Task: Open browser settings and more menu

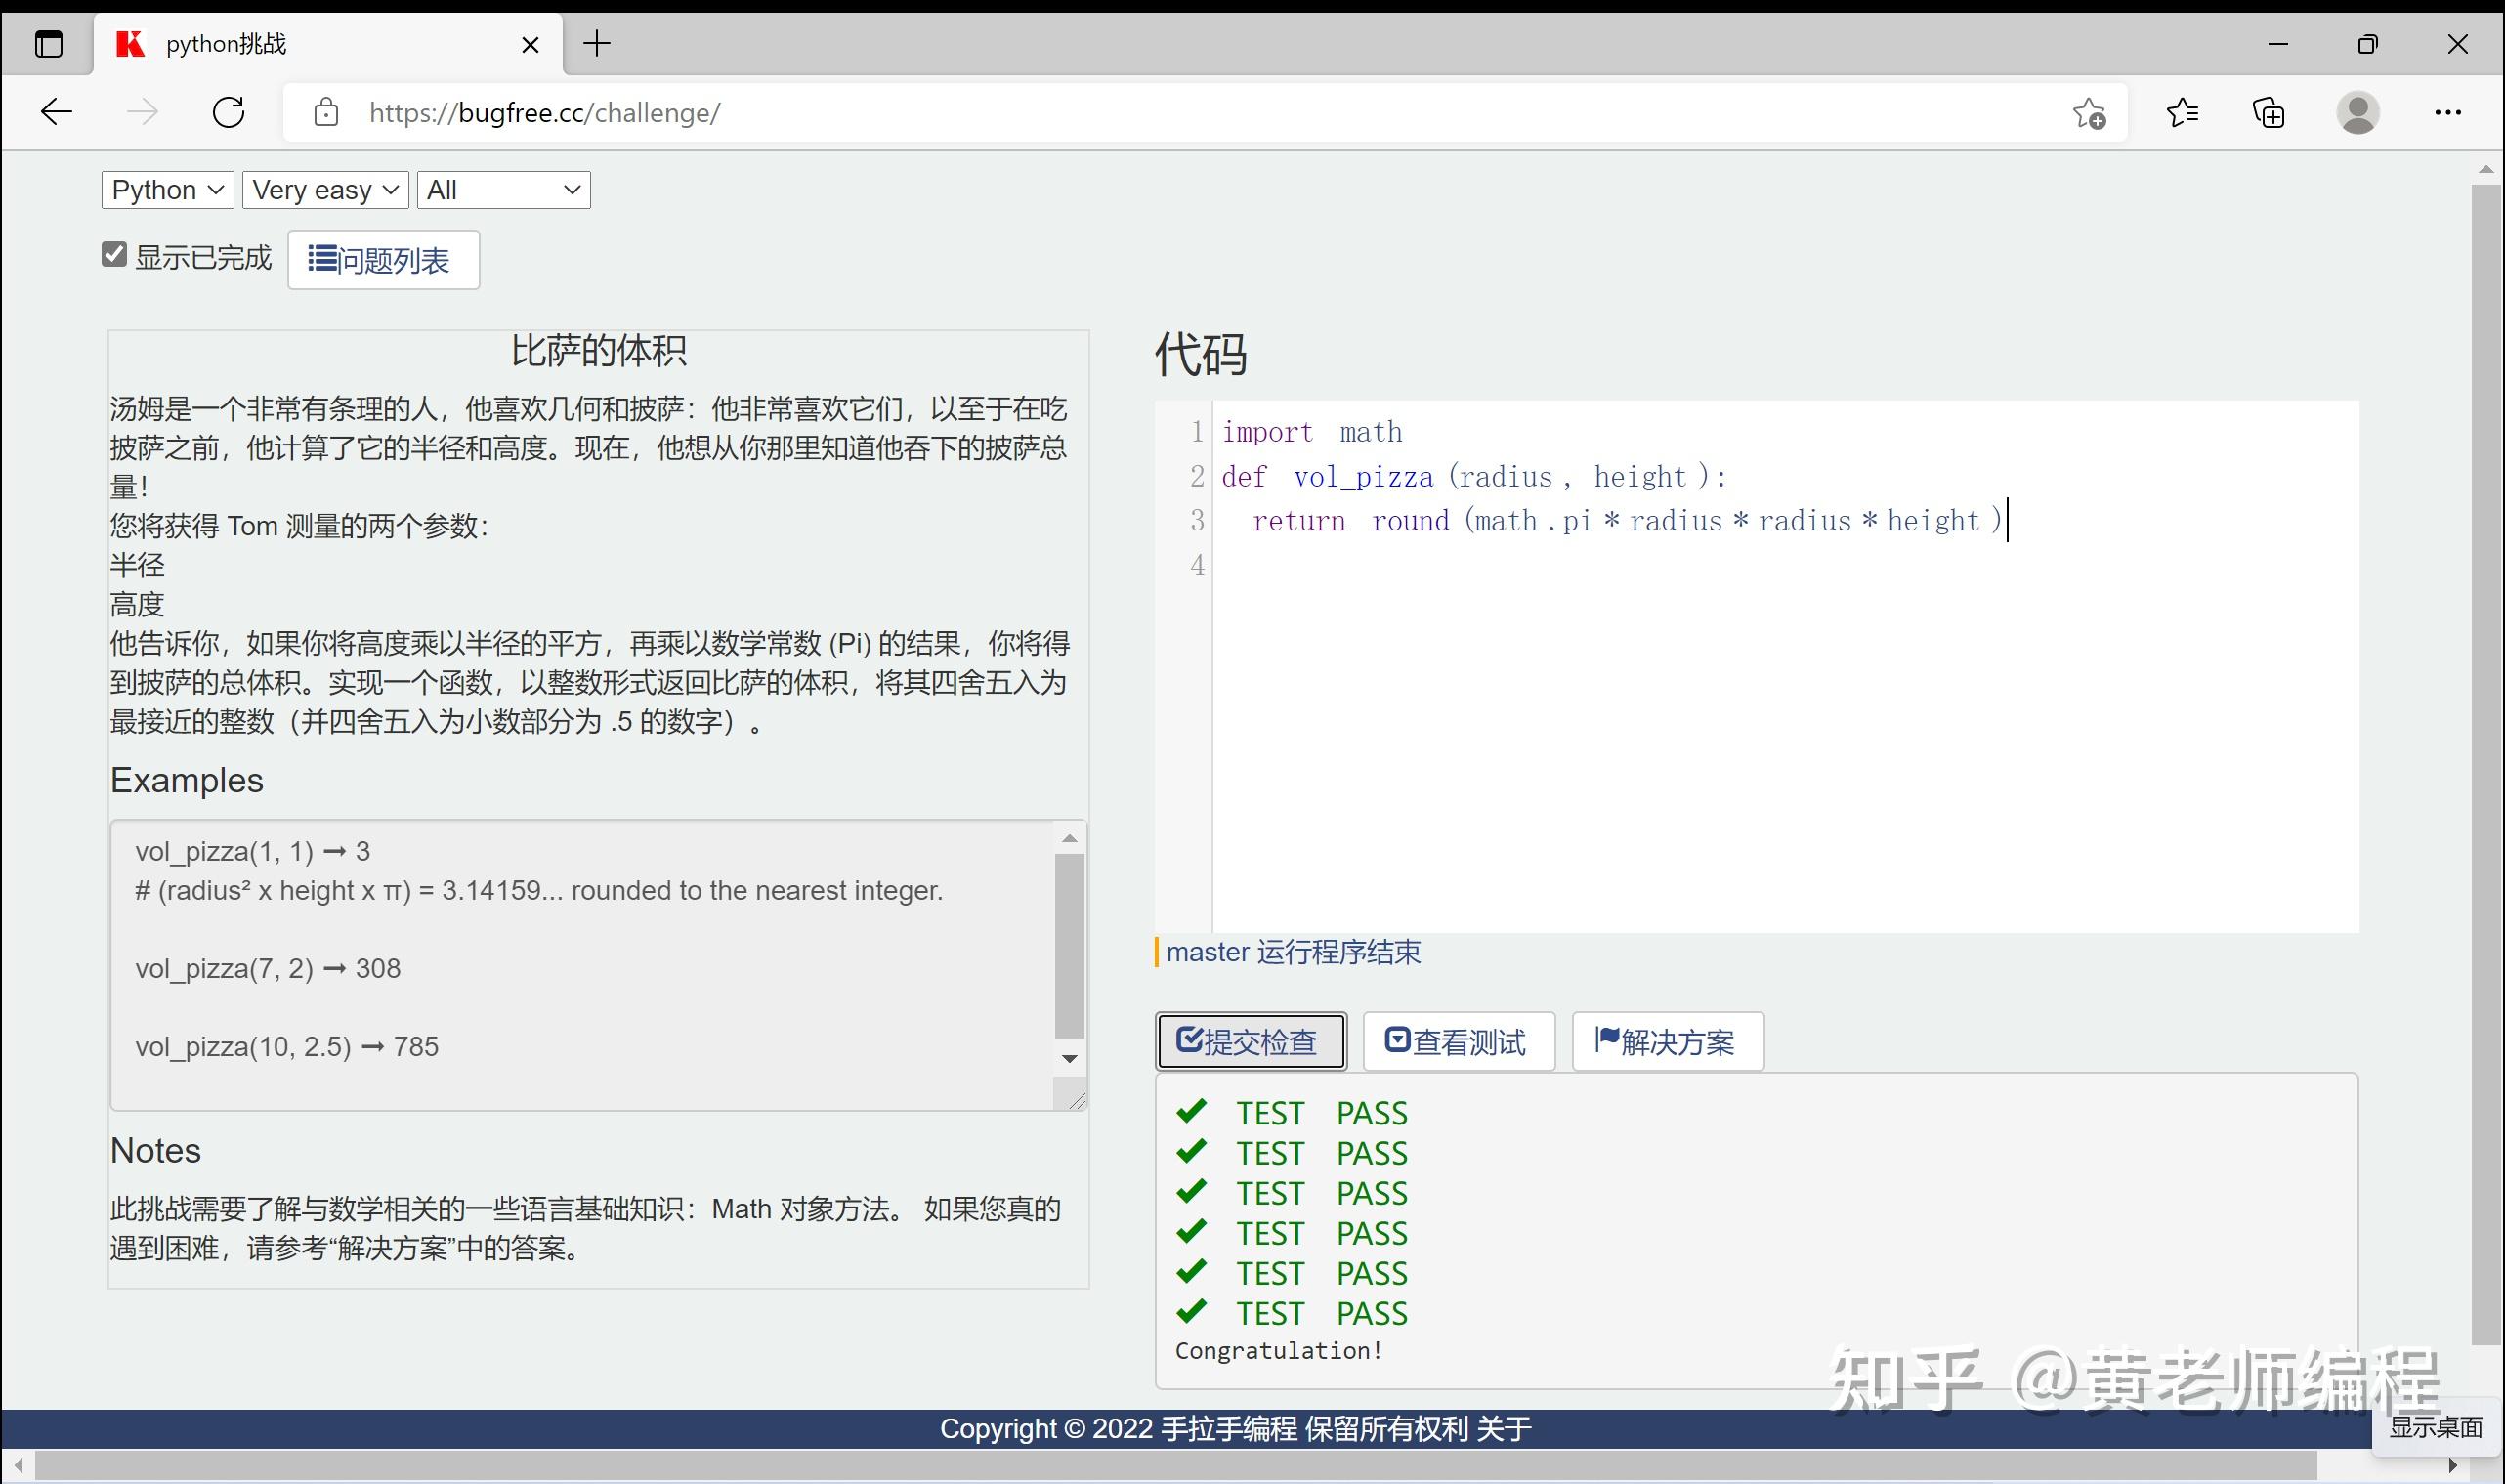Action: tap(2448, 112)
